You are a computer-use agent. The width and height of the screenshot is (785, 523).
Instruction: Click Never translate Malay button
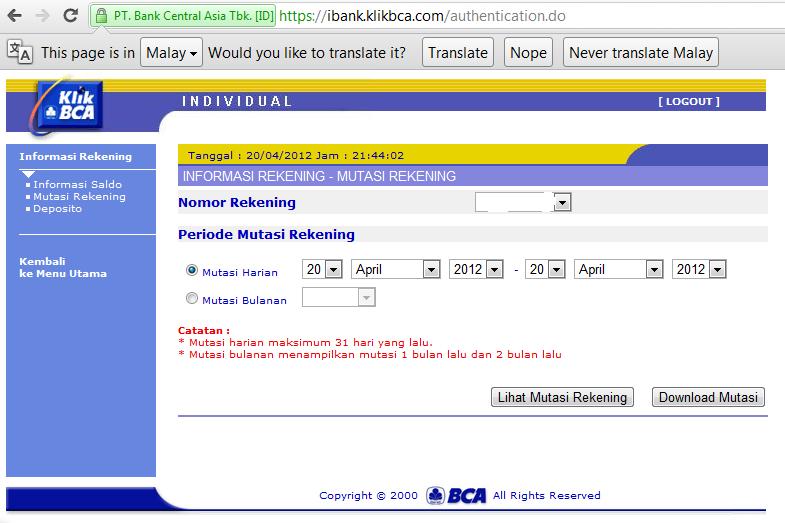point(641,52)
